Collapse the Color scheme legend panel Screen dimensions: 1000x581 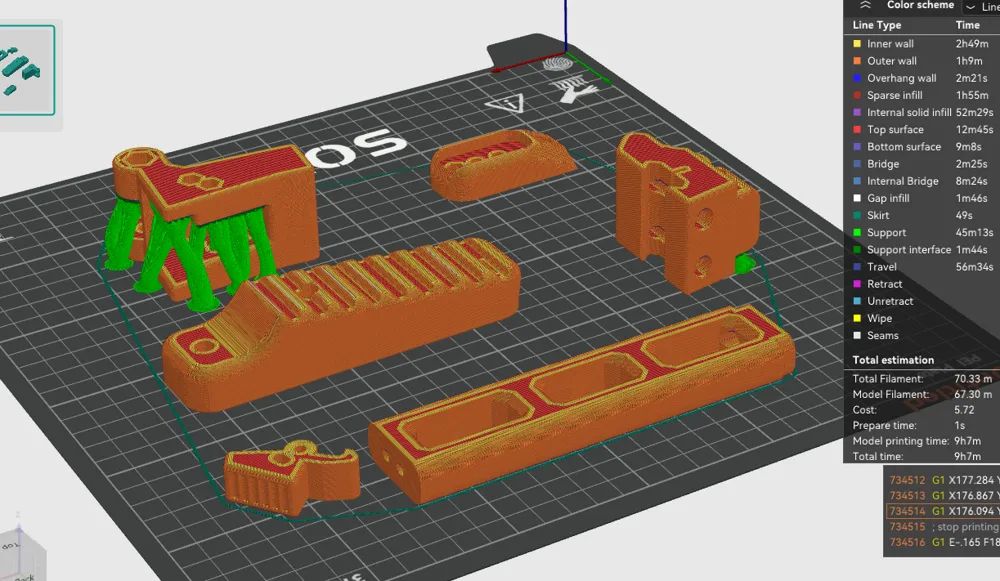point(865,5)
